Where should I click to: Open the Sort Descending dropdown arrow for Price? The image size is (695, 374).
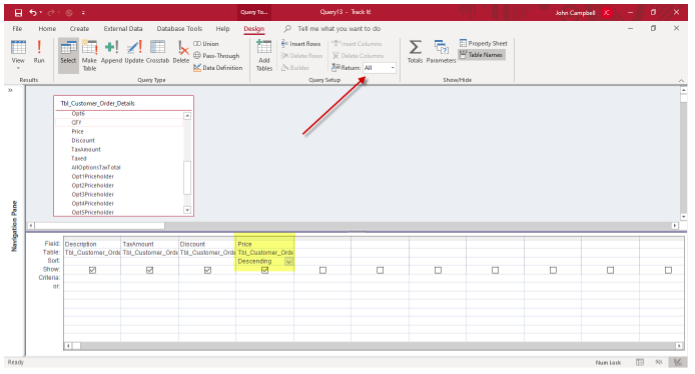click(x=289, y=261)
